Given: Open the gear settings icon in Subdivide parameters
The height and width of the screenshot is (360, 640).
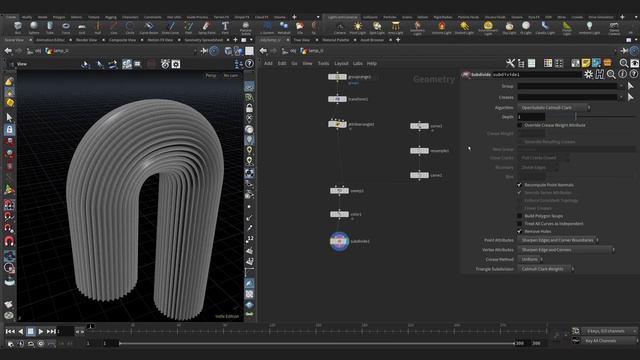Looking at the screenshot, I should (588, 74).
